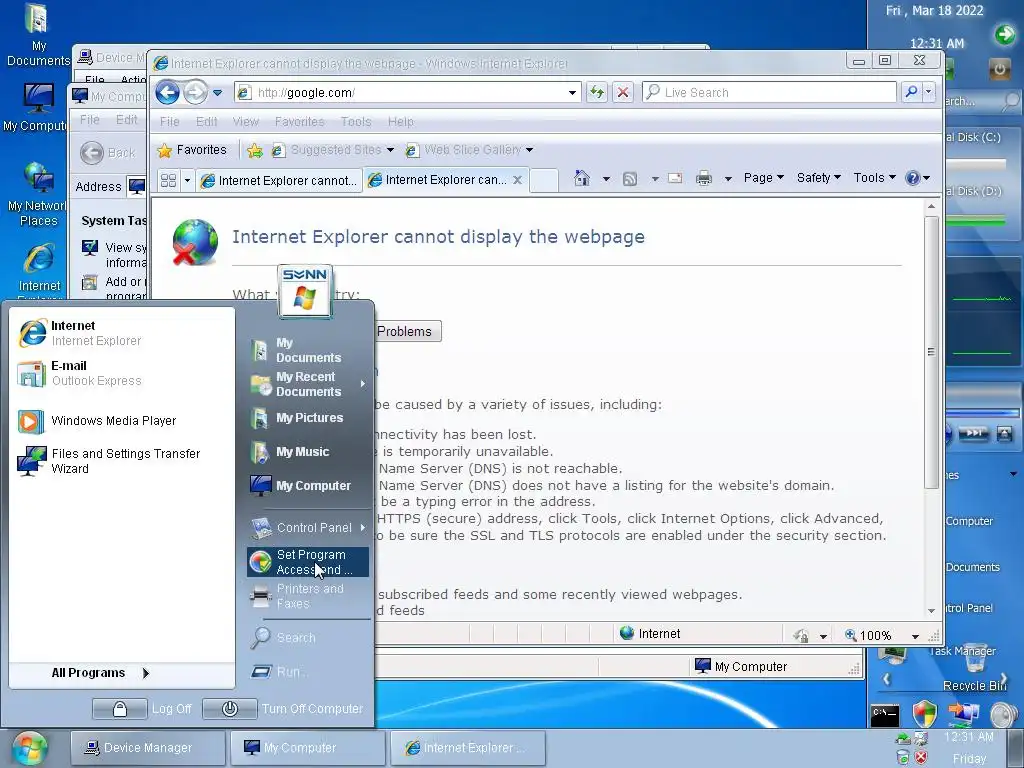Click the security shield sidebar icon
Screen dimensions: 1024x768
925,714
